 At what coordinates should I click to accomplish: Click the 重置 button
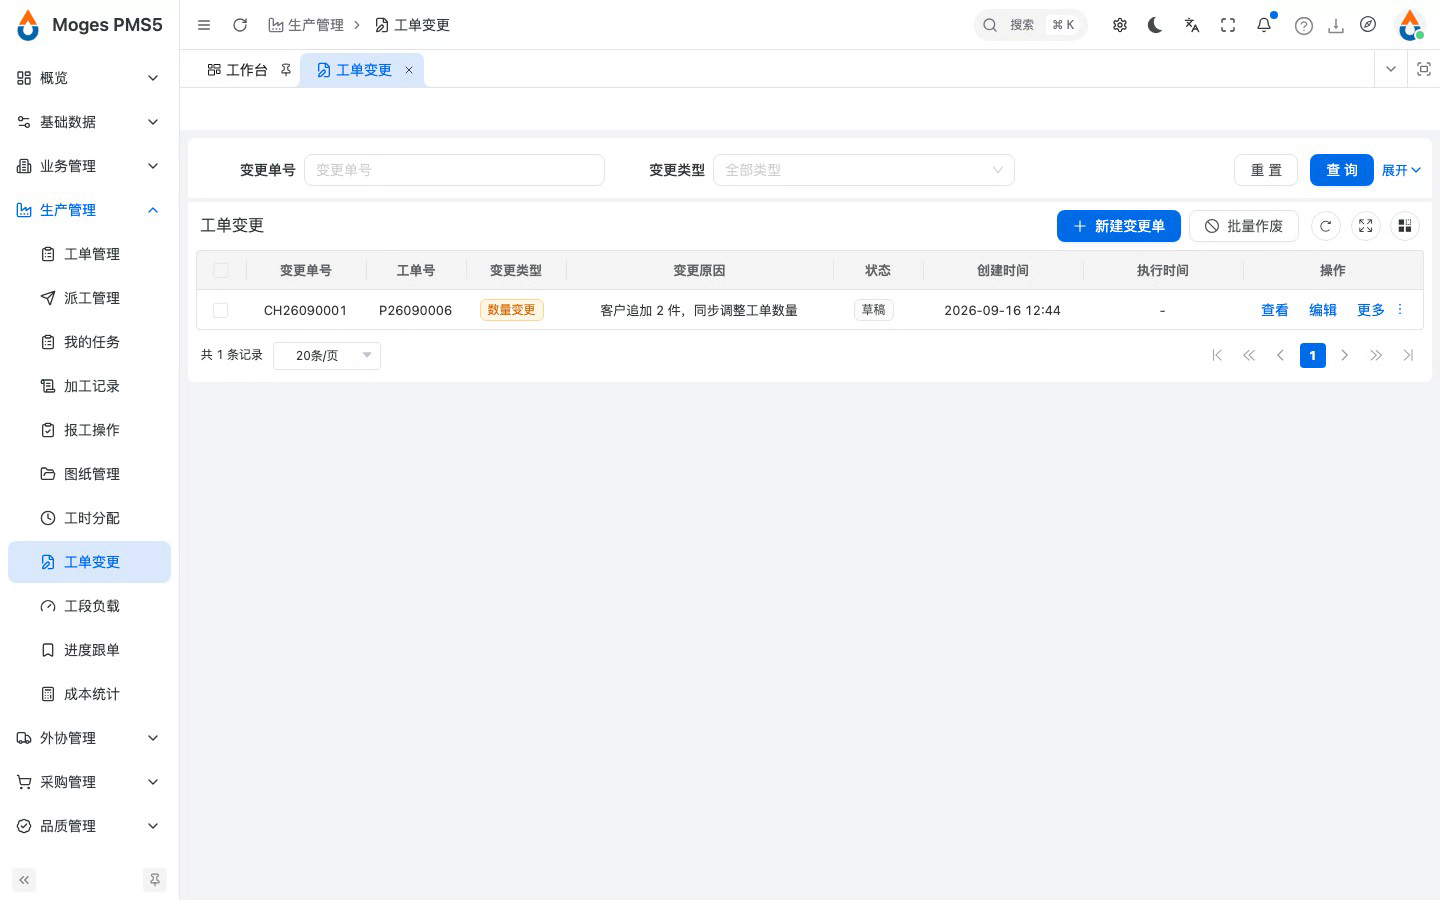coord(1266,170)
